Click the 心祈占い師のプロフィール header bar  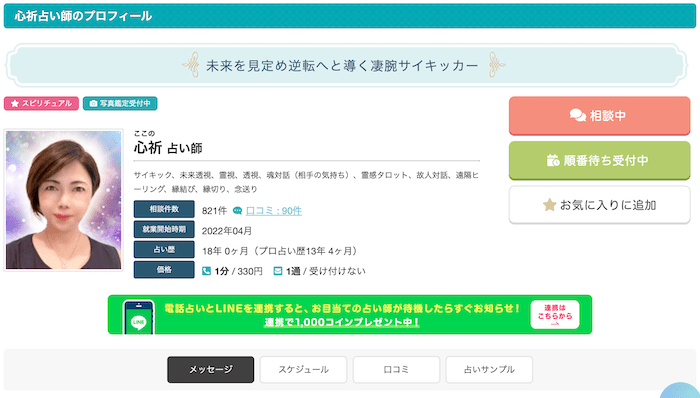click(350, 16)
